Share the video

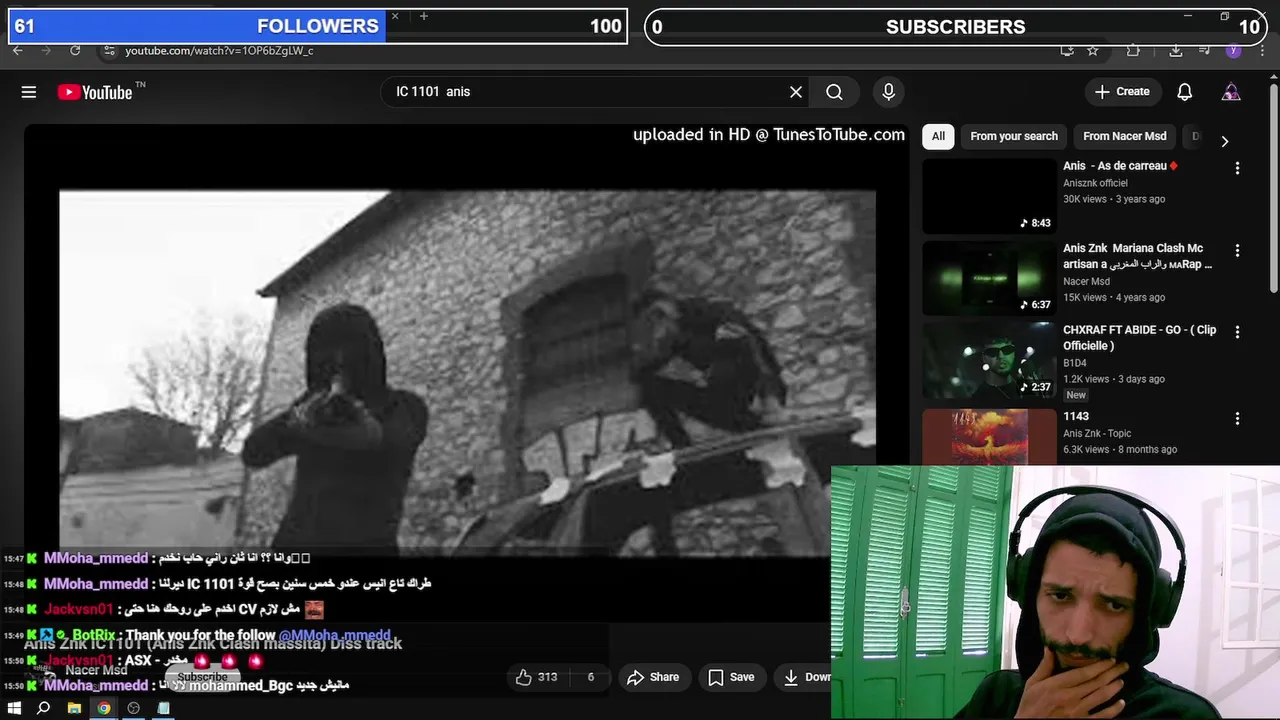click(x=653, y=677)
